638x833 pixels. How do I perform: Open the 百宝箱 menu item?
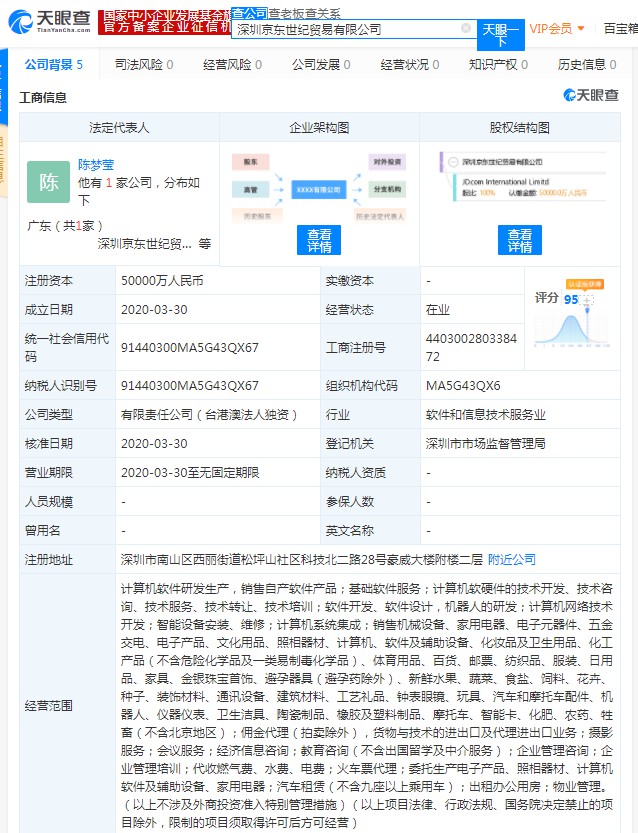(620, 29)
